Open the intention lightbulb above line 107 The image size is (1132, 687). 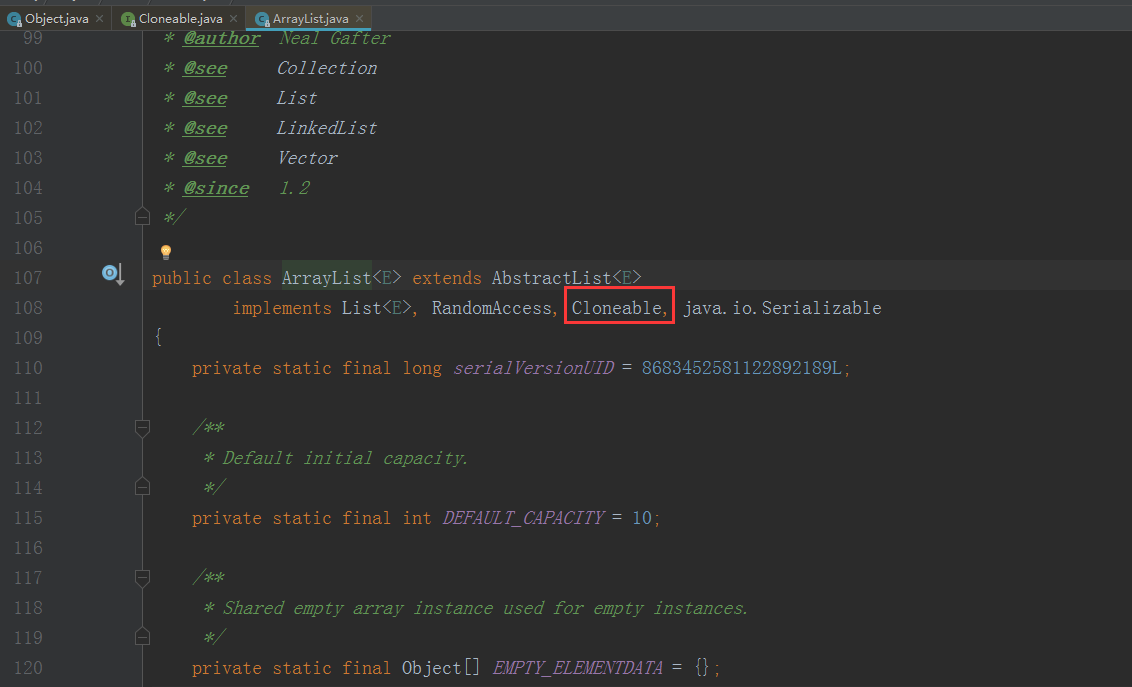[166, 252]
